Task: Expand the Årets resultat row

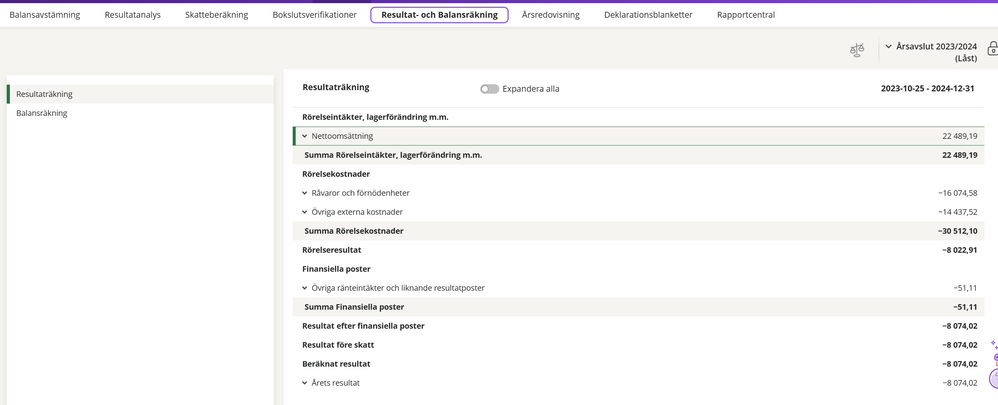Action: (x=305, y=383)
